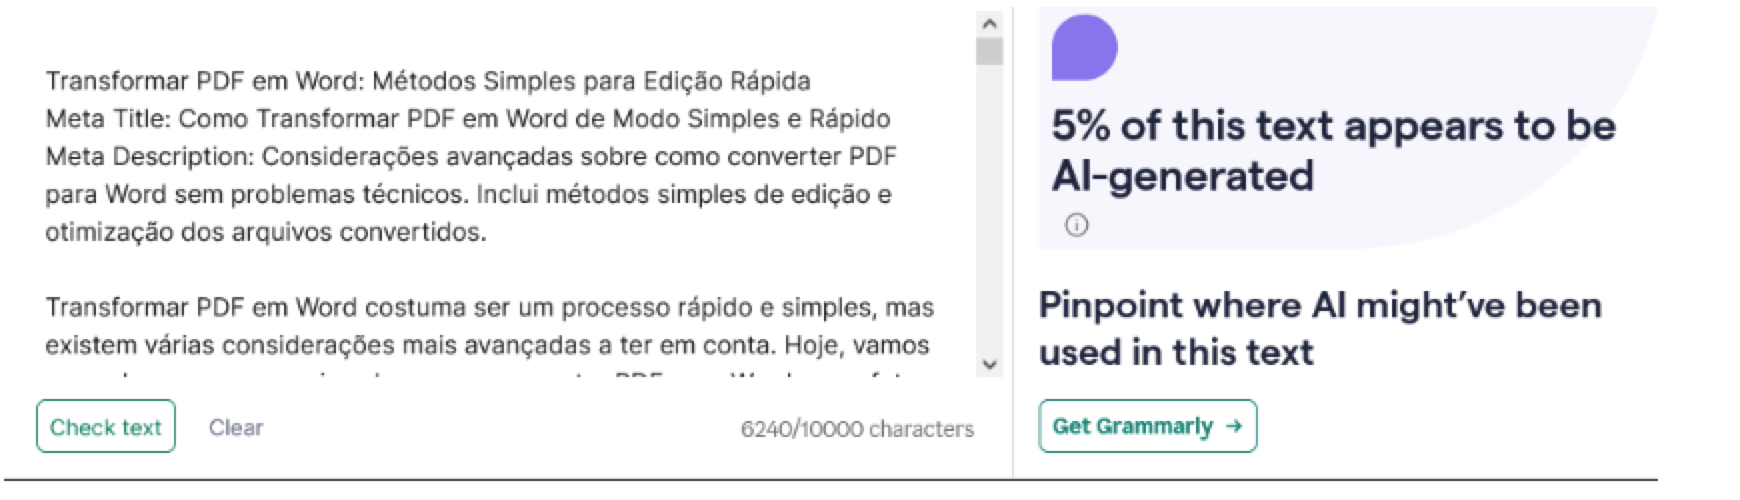Open the Get Grammarly button
The width and height of the screenshot is (1740, 500).
click(1147, 426)
